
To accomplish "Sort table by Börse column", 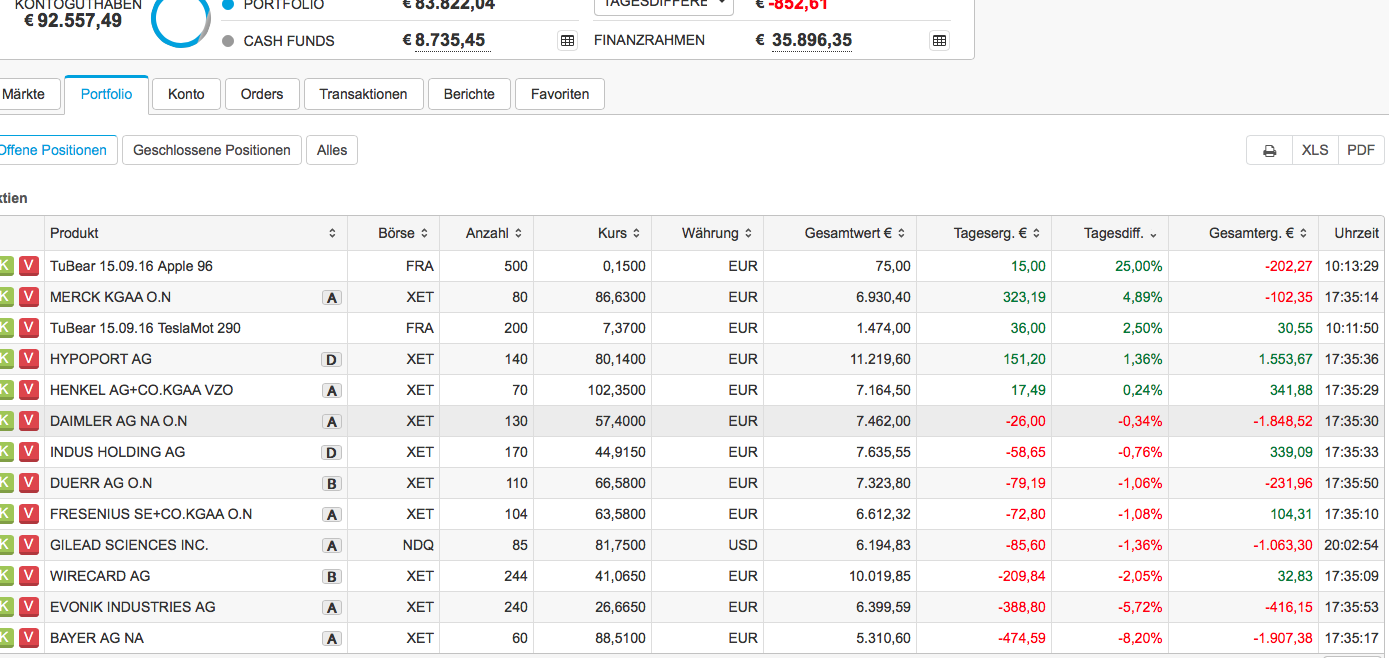I will (x=394, y=233).
